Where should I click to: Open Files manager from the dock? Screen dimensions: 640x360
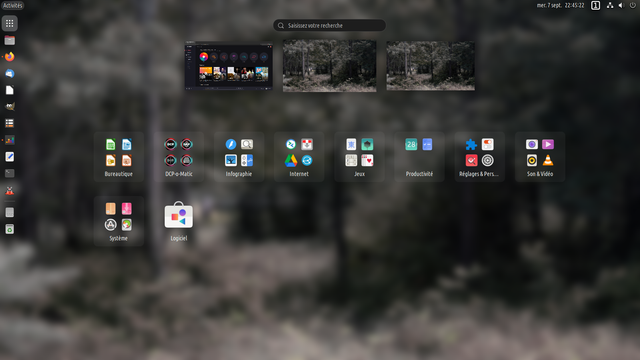pos(9,40)
